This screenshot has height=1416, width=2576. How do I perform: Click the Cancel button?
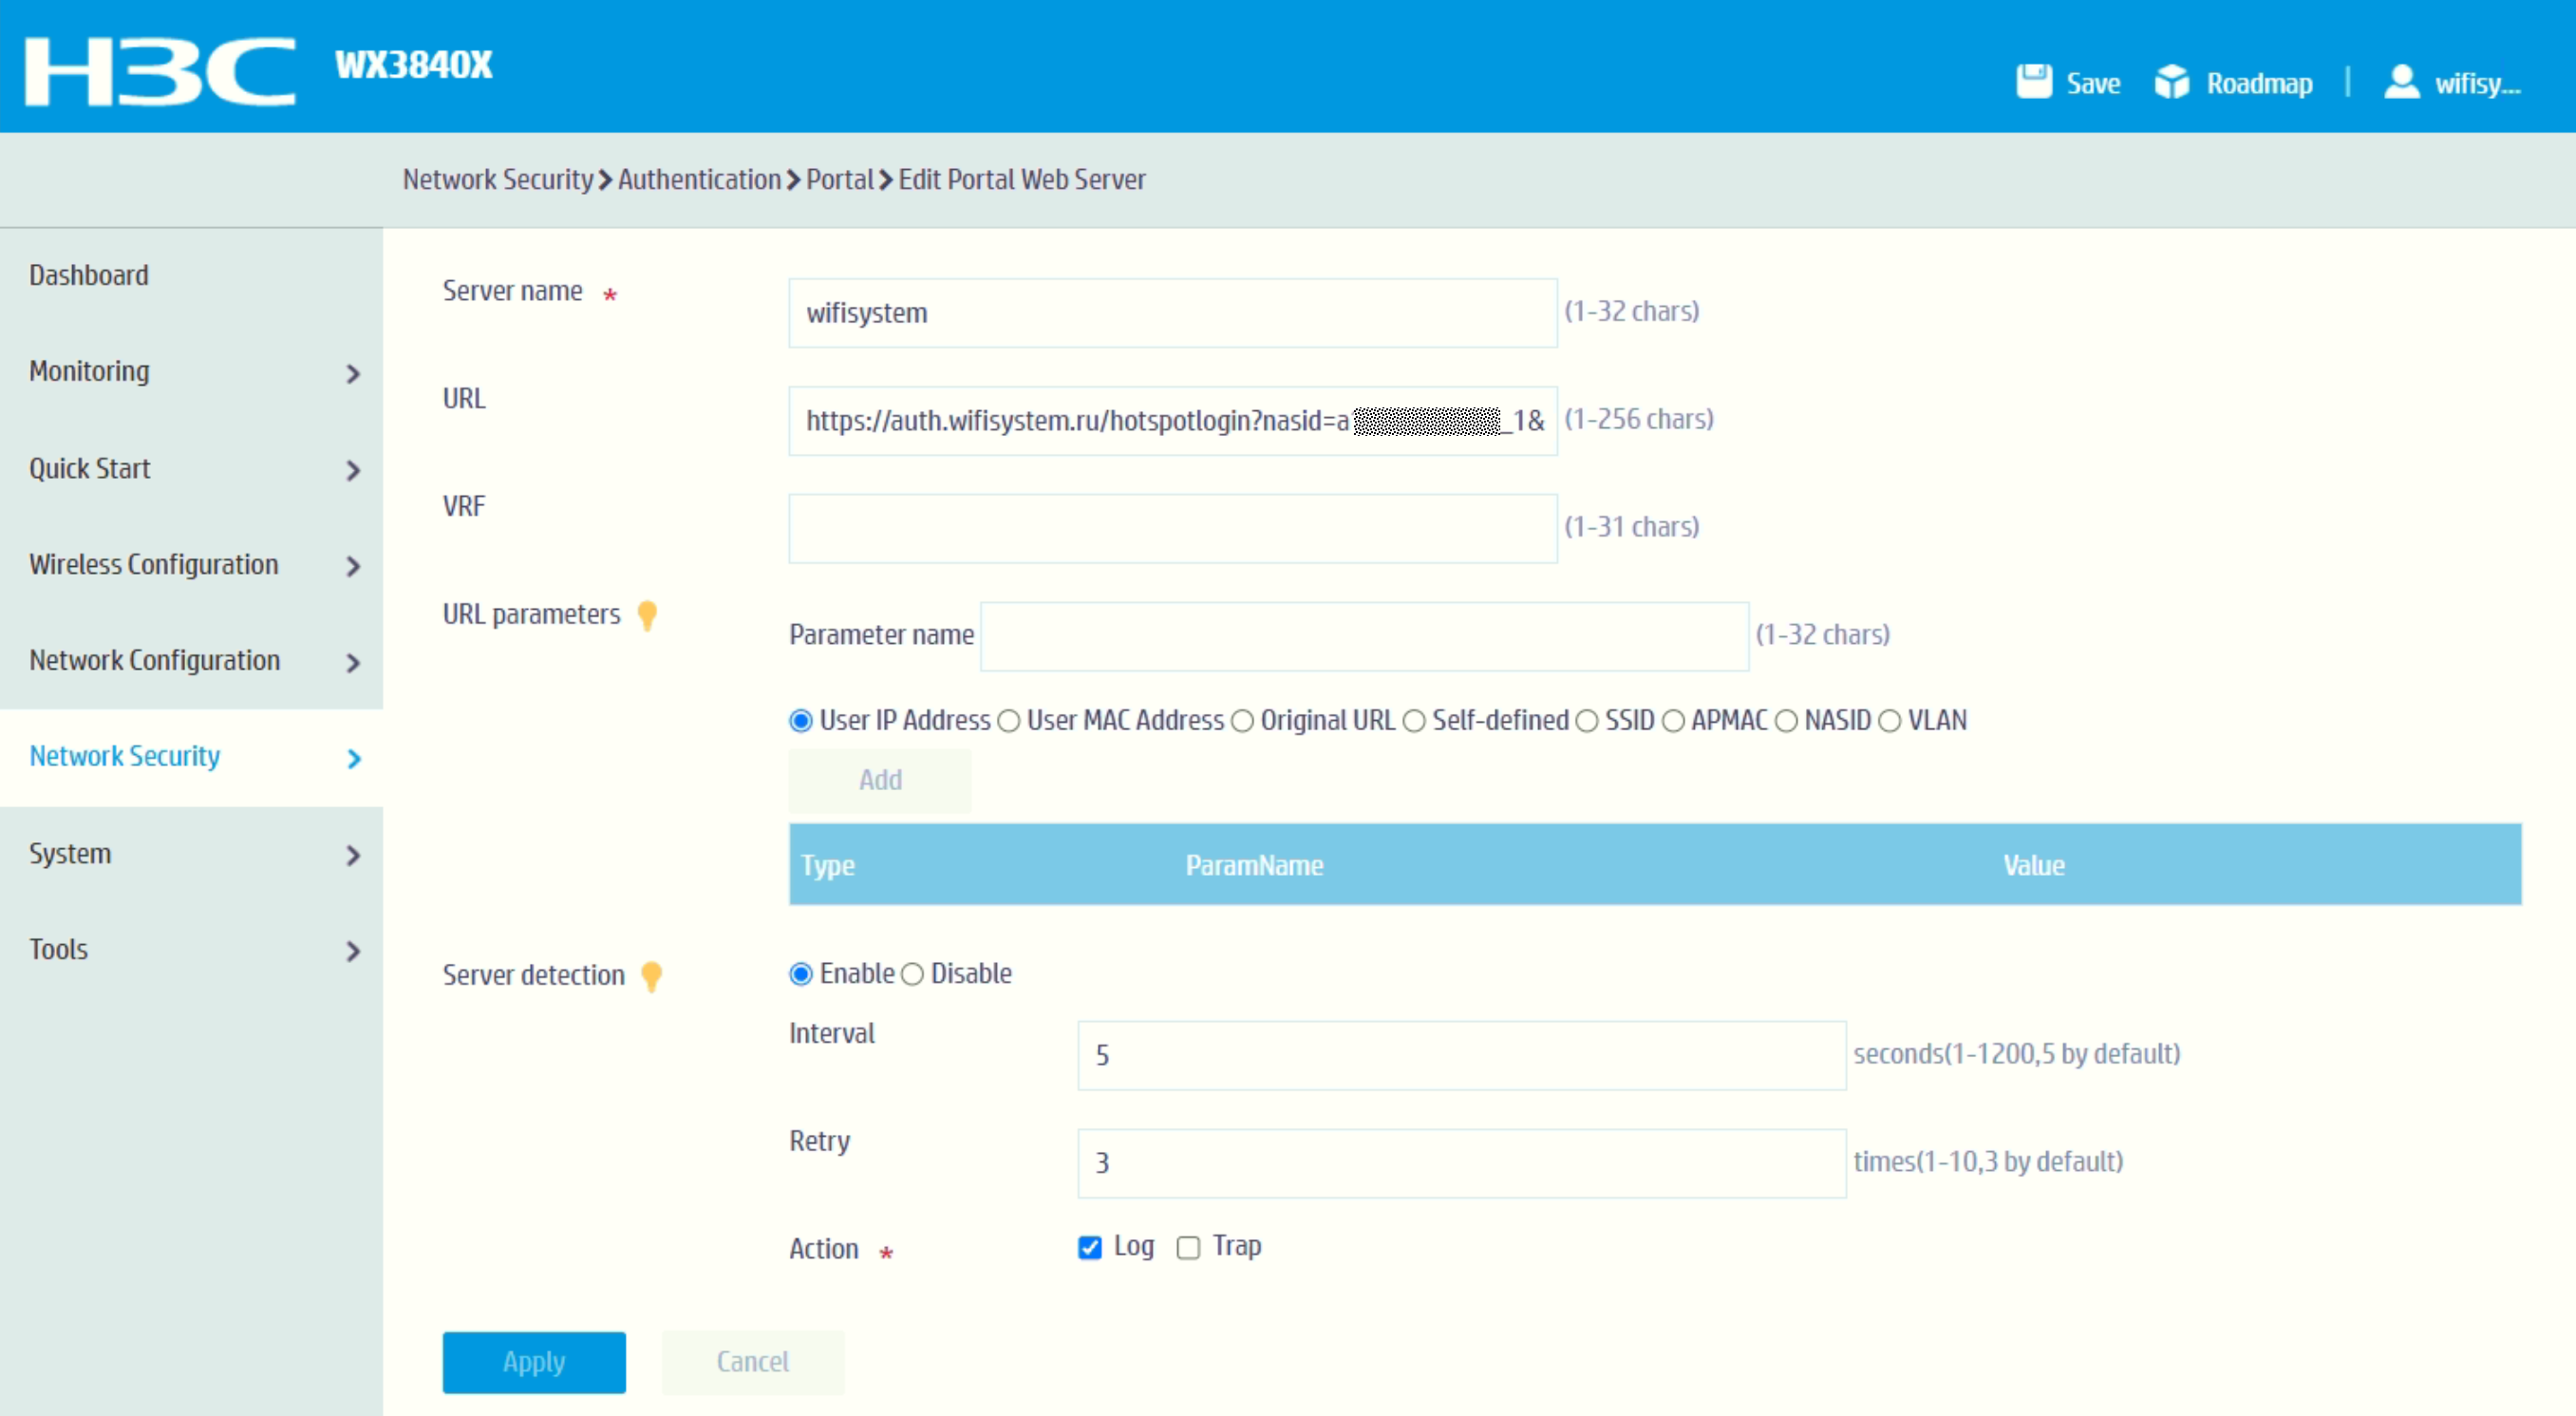752,1361
